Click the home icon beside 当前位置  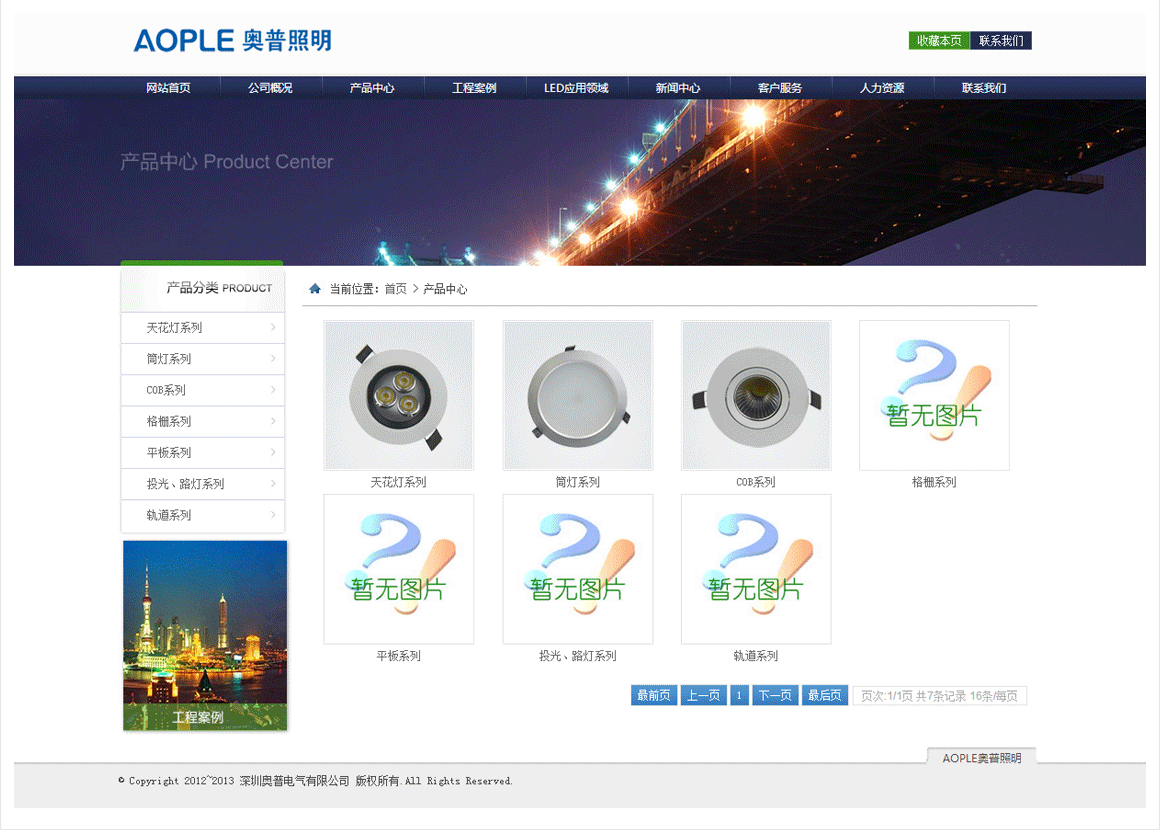click(x=314, y=289)
